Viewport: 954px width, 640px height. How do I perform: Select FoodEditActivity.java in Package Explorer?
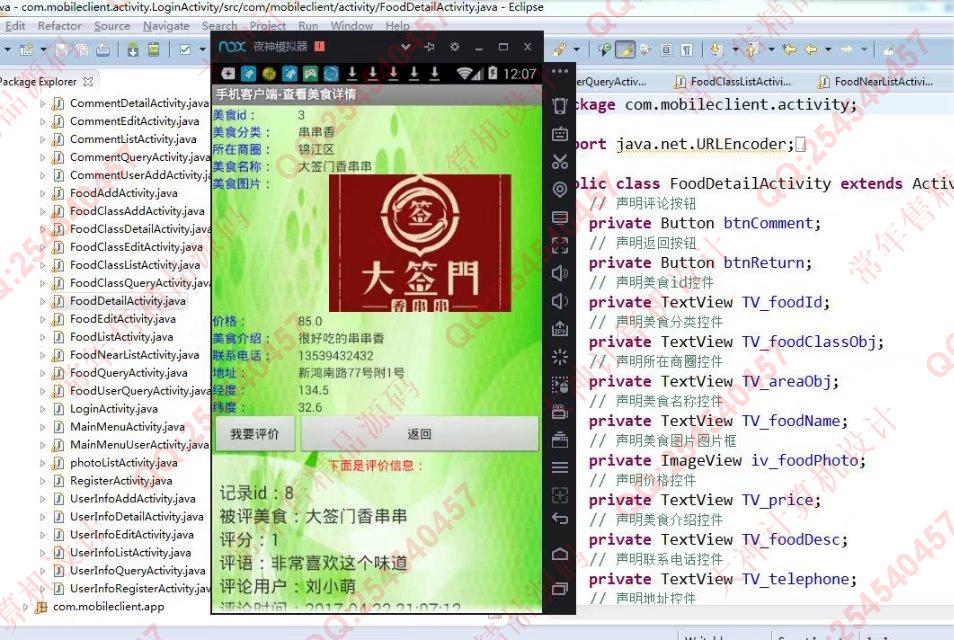pyautogui.click(x=123, y=319)
